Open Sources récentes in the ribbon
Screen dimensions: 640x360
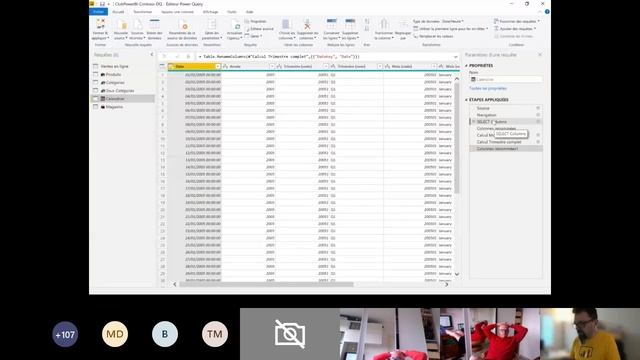137,29
